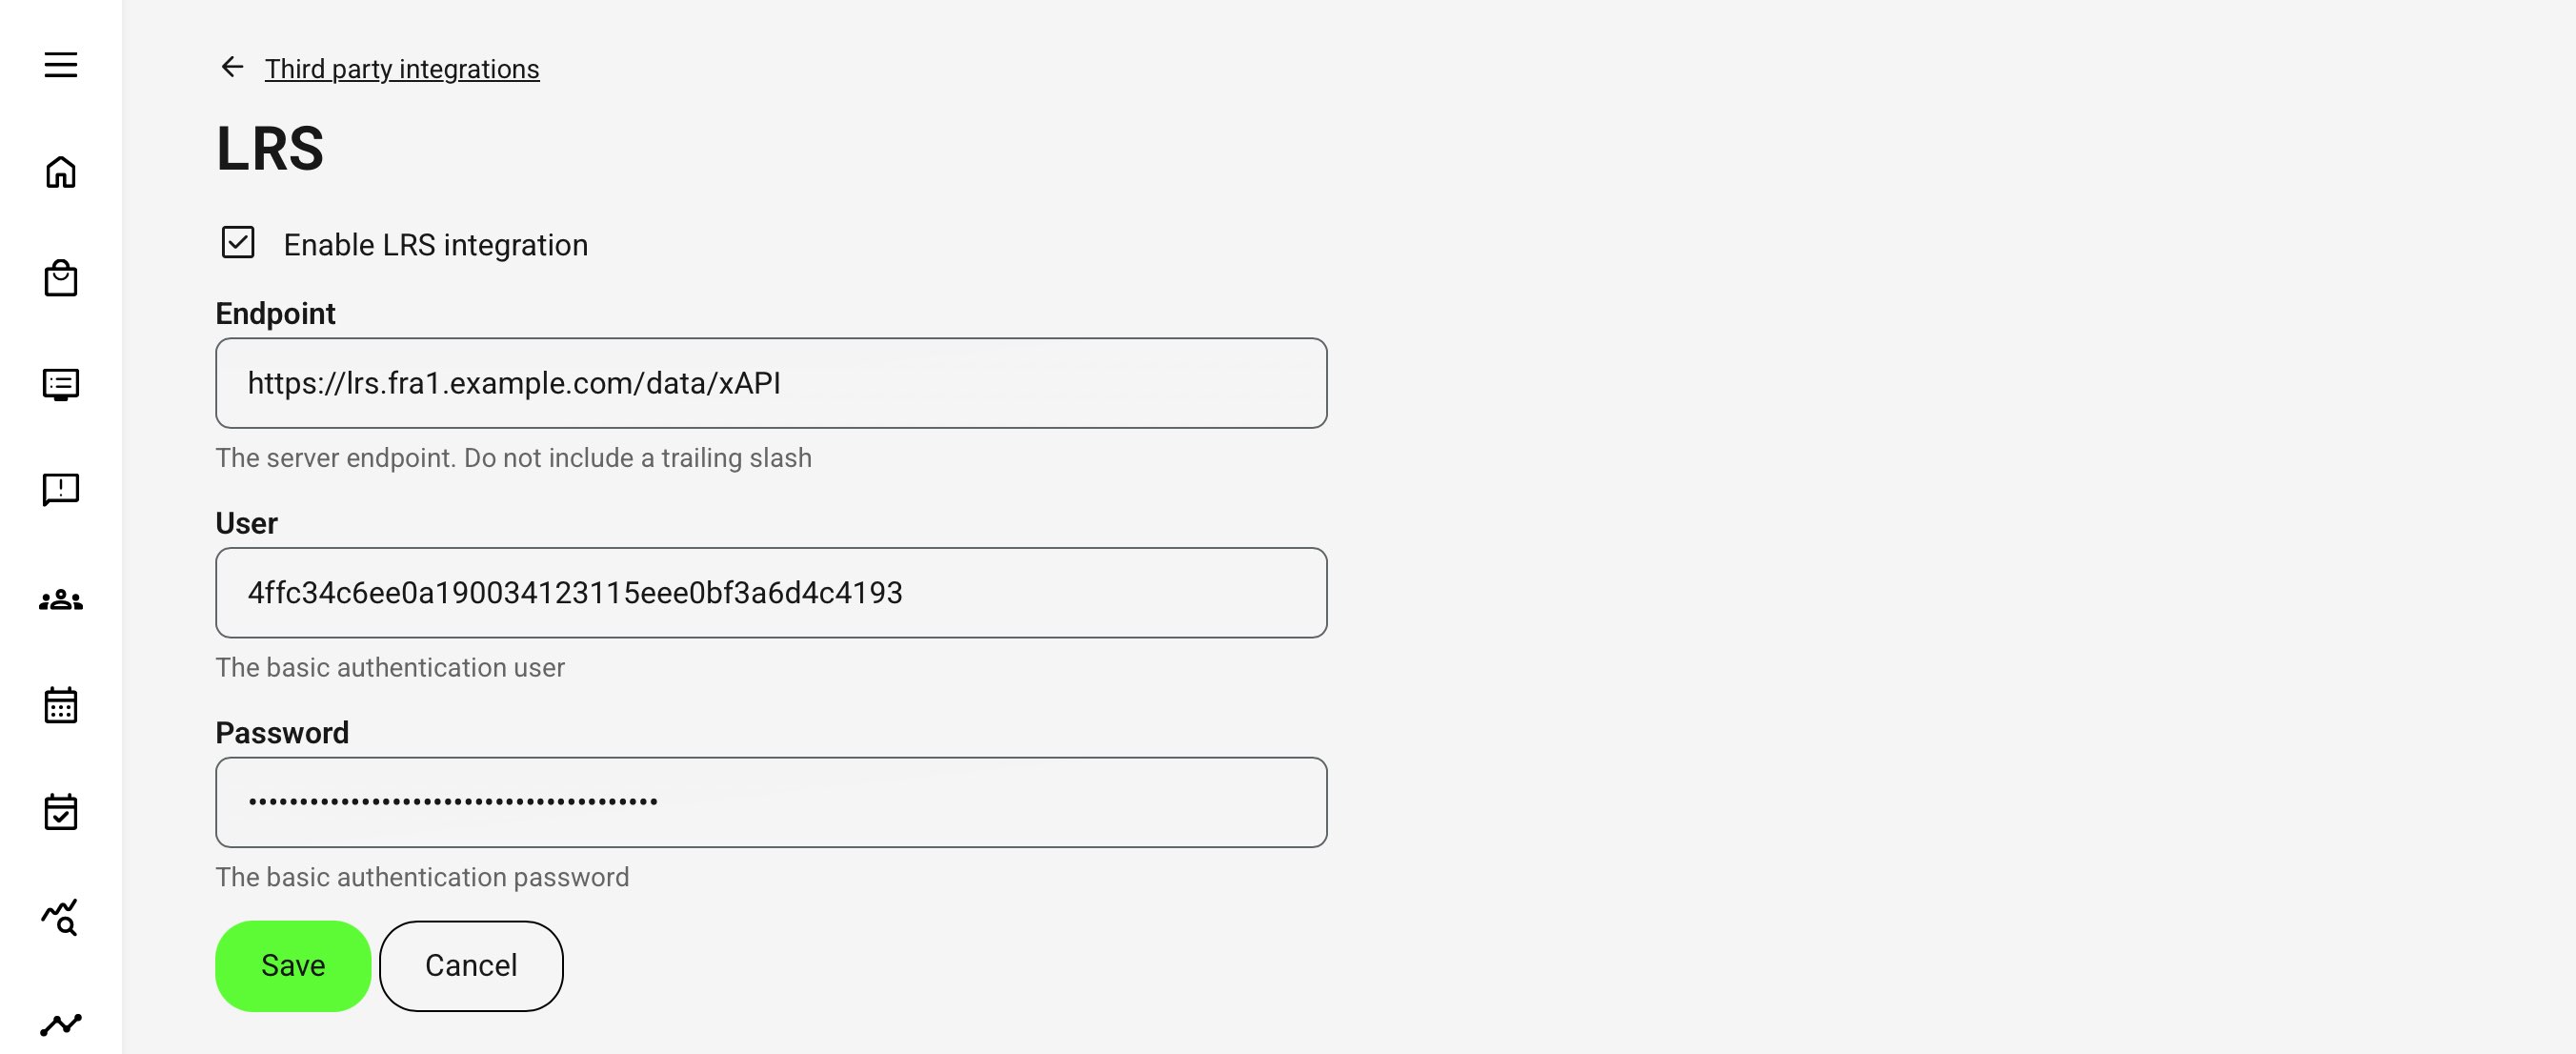
Task: Disable the Enable LRS integration checkbox
Action: pos(237,243)
